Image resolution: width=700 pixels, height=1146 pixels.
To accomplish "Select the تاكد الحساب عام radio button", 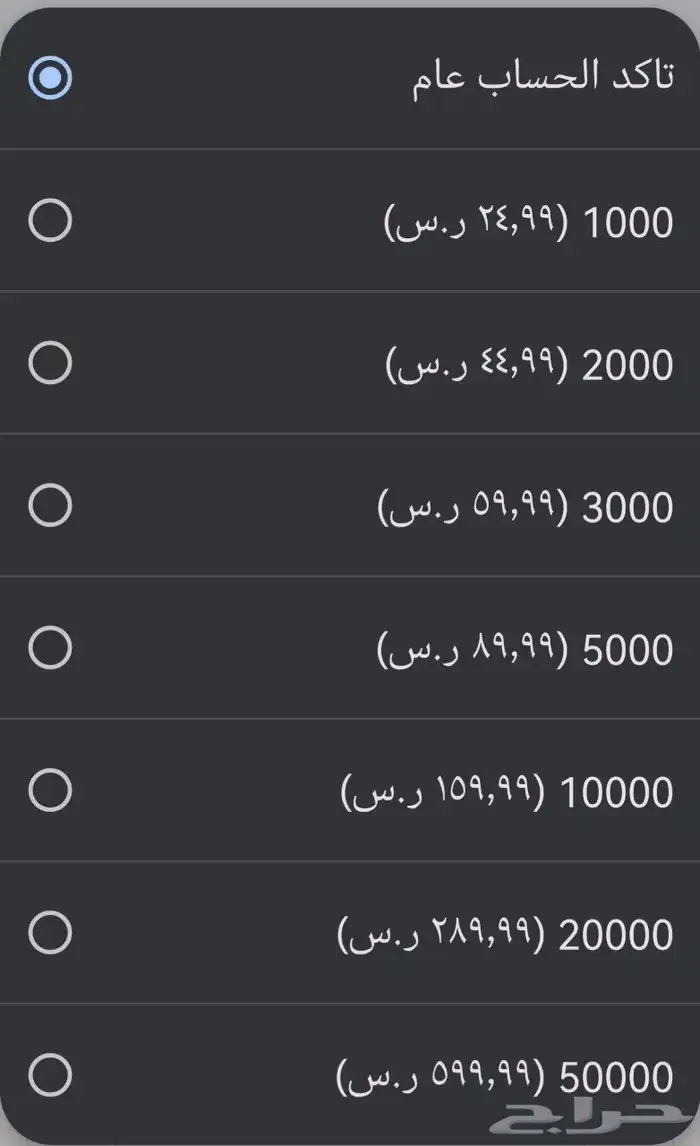I will pos(50,78).
